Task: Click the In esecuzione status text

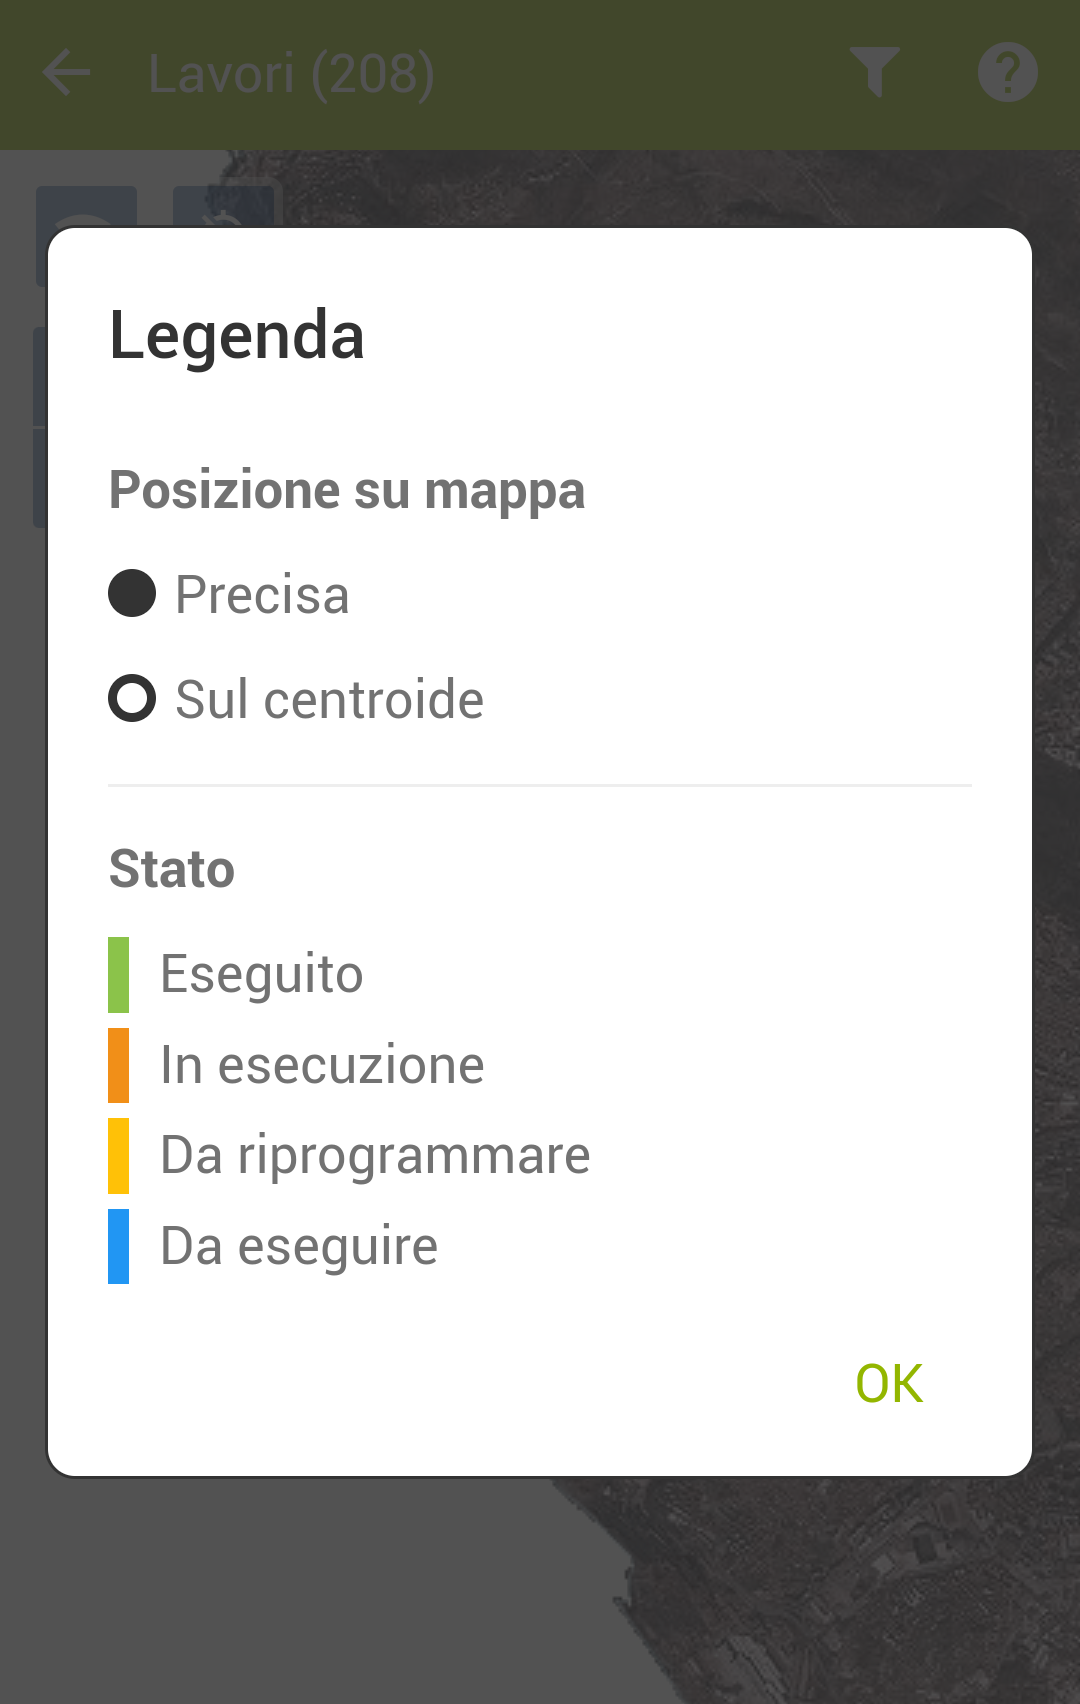Action: tap(322, 1065)
